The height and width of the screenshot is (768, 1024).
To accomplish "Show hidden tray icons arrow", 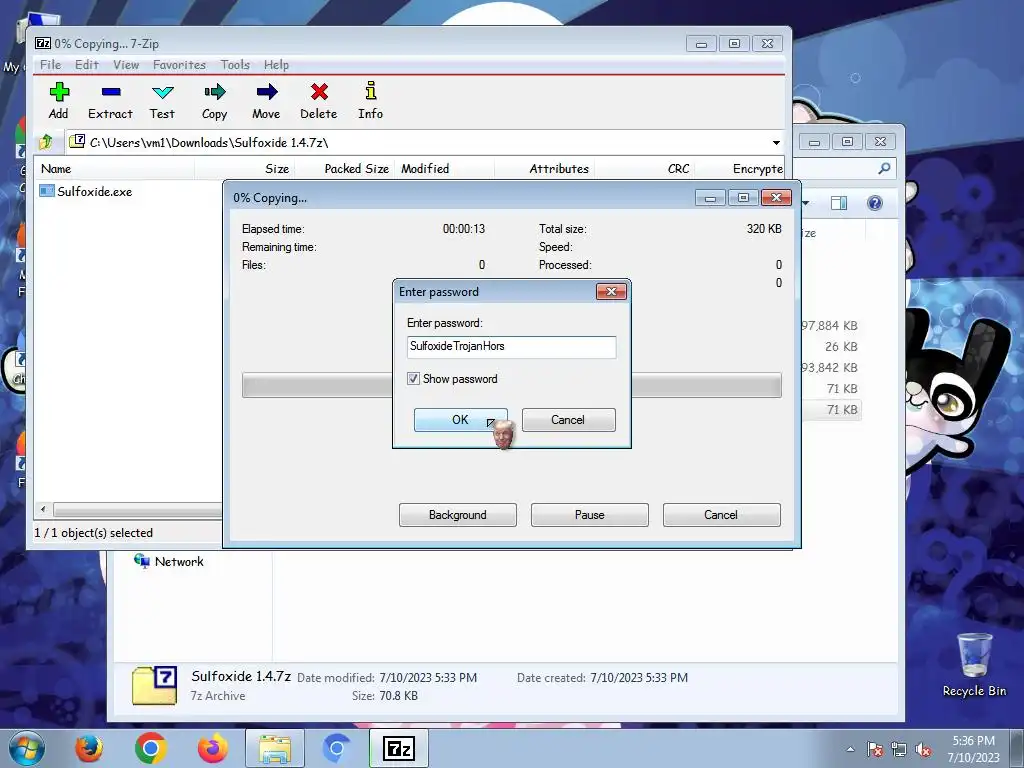I will click(x=850, y=750).
